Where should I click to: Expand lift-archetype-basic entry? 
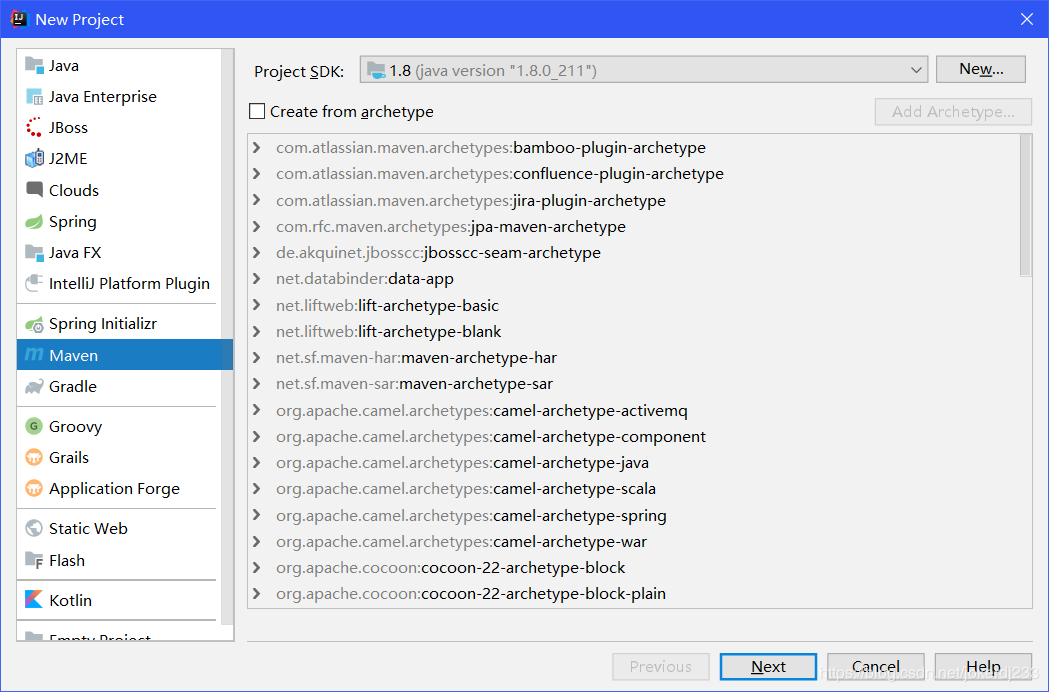pyautogui.click(x=257, y=305)
